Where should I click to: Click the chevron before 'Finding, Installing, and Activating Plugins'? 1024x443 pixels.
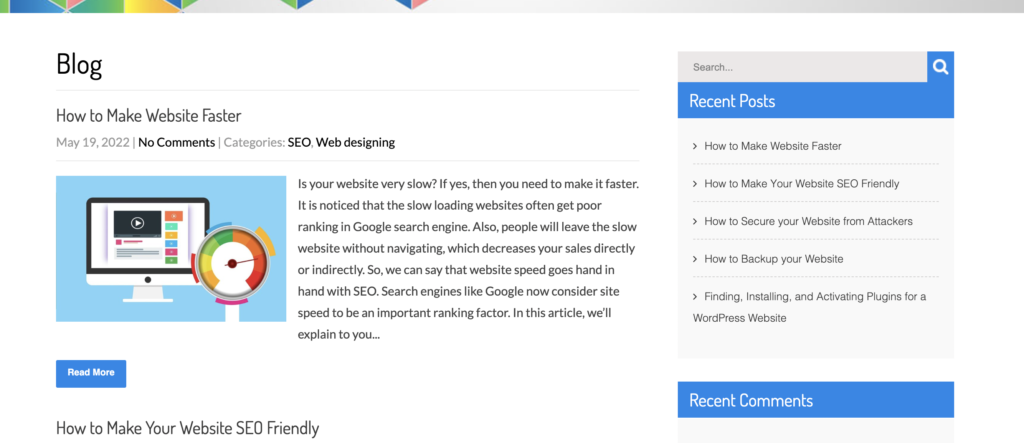pyautogui.click(x=695, y=297)
